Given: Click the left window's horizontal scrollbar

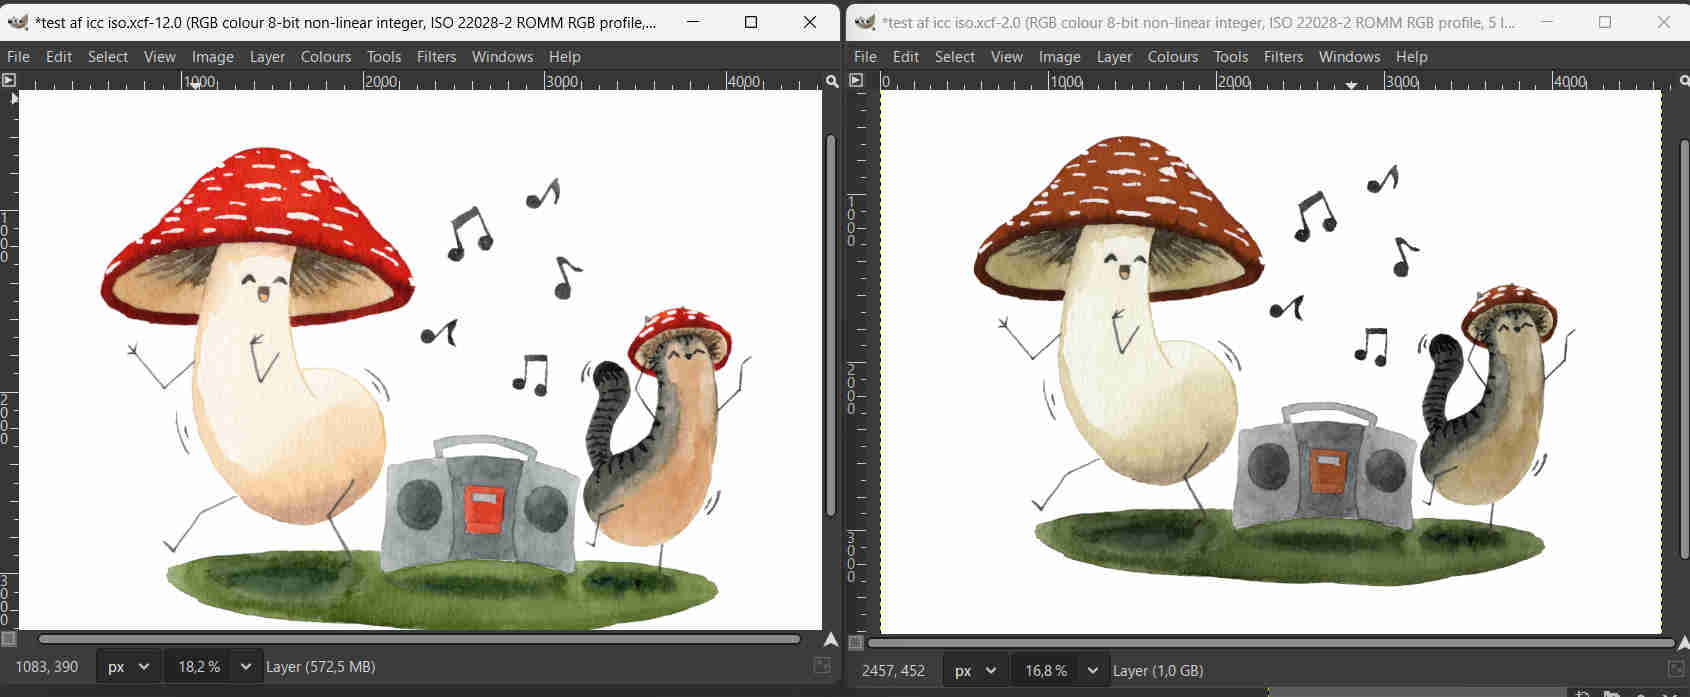Looking at the screenshot, I should [418, 639].
